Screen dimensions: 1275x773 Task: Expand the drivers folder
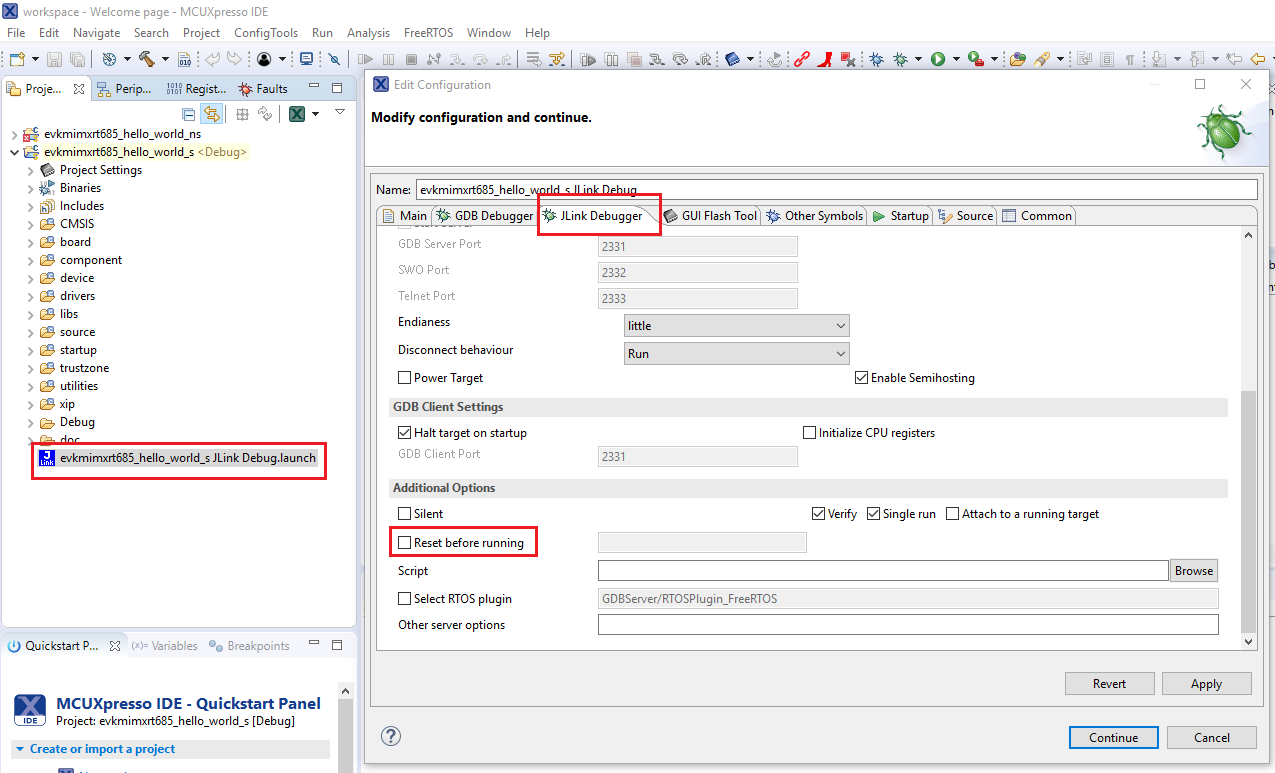[30, 296]
